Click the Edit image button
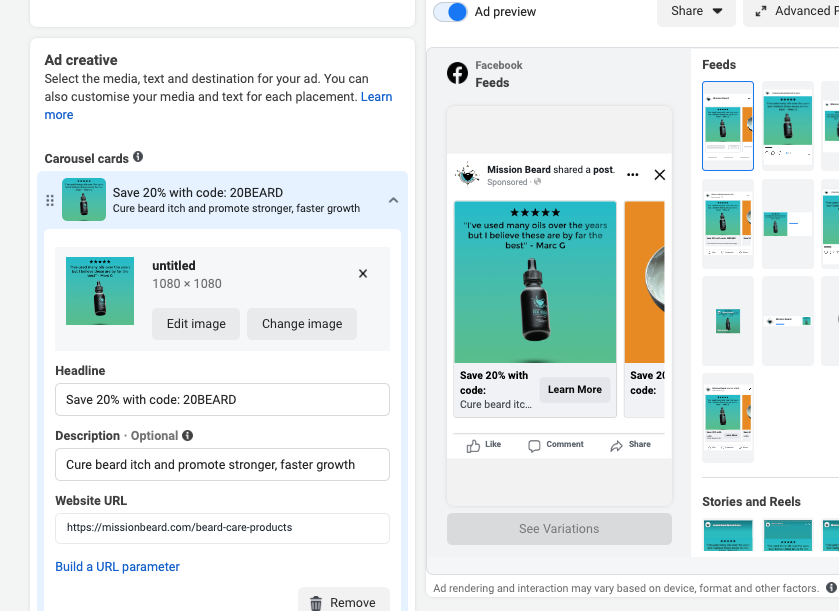Image resolution: width=839 pixels, height=611 pixels. coord(196,324)
